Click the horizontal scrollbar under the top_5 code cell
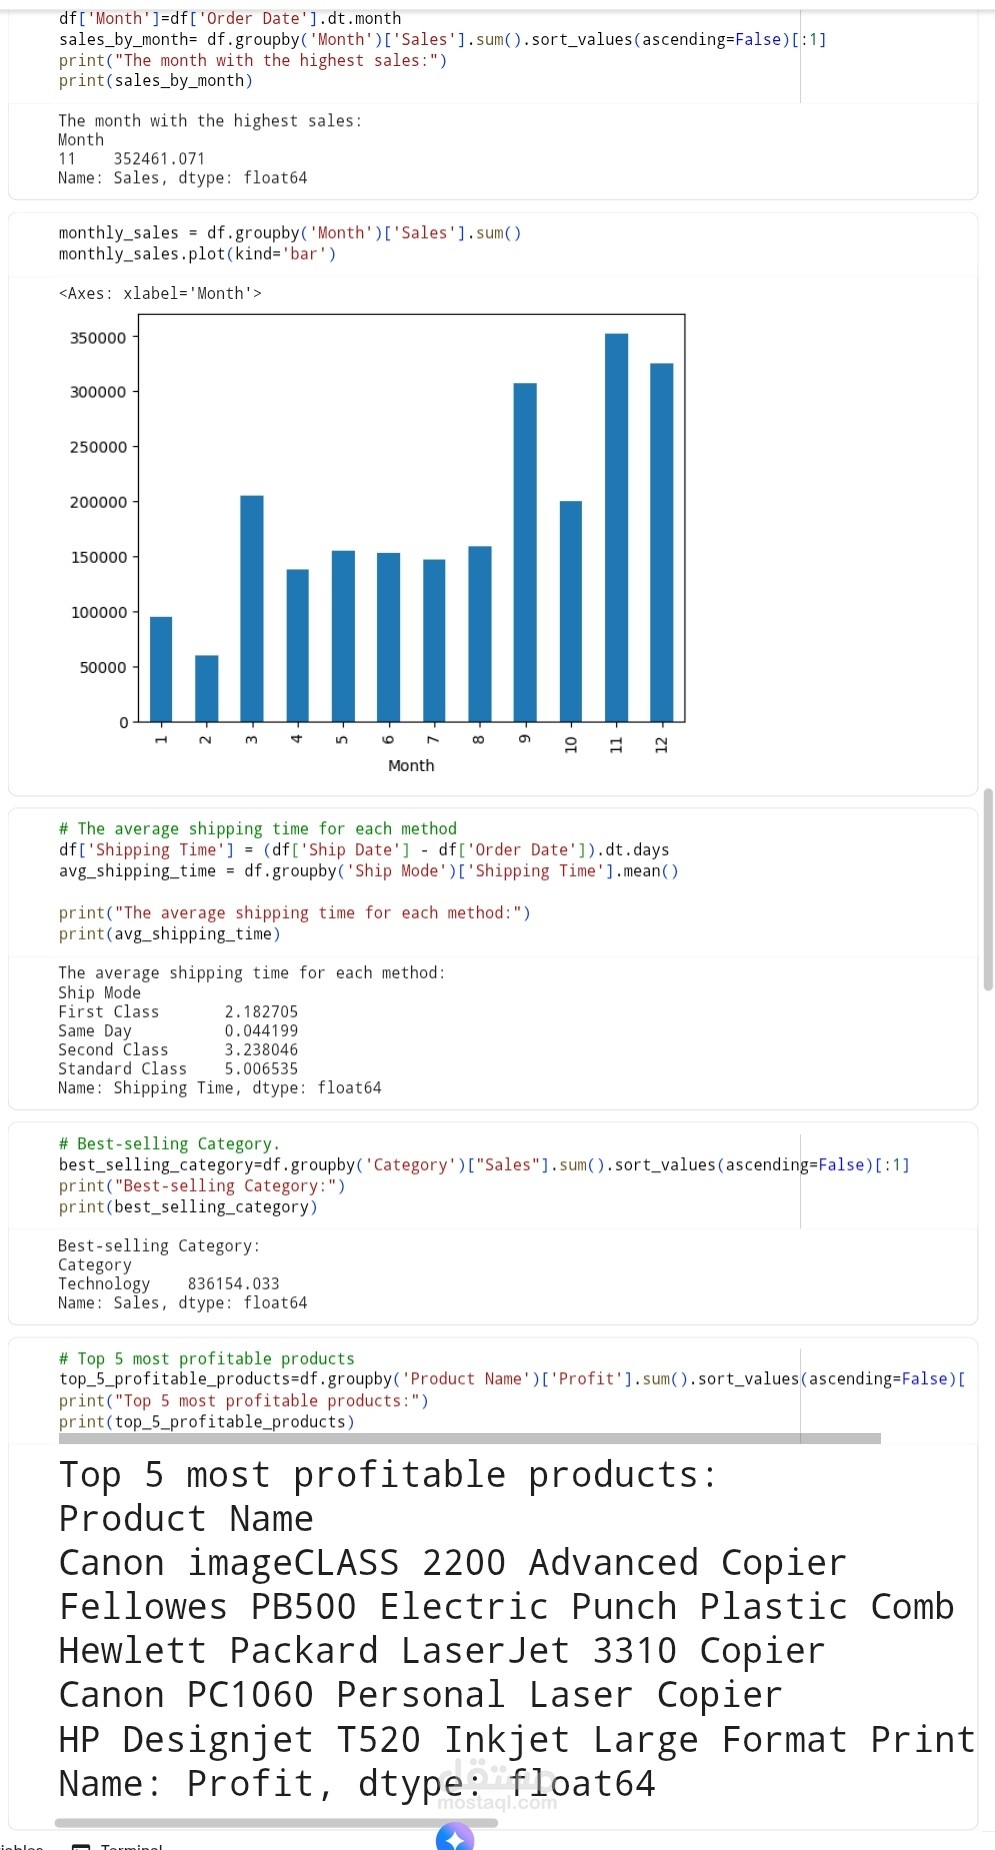The width and height of the screenshot is (995, 1850). pyautogui.click(x=470, y=1438)
